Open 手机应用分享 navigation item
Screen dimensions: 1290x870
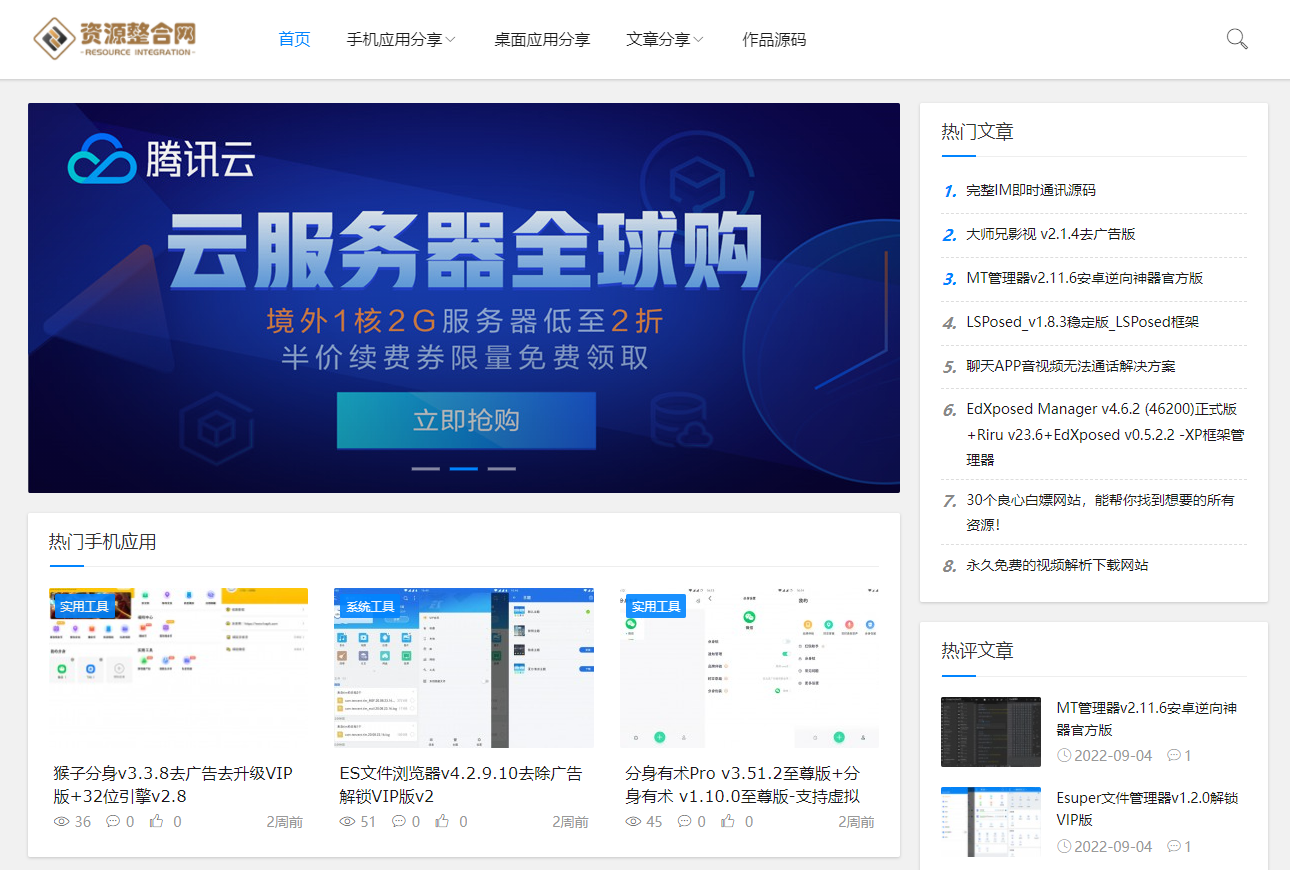click(x=395, y=40)
